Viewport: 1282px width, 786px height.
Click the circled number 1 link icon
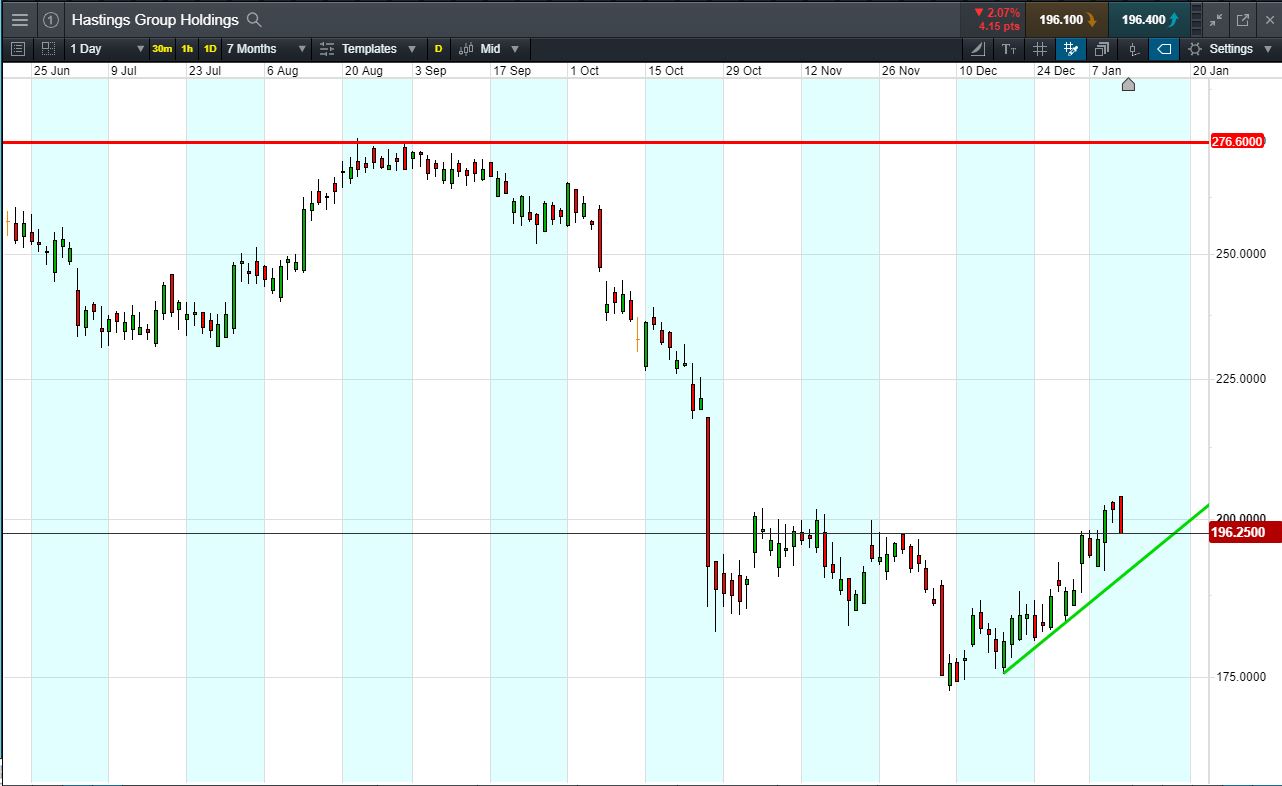[51, 19]
